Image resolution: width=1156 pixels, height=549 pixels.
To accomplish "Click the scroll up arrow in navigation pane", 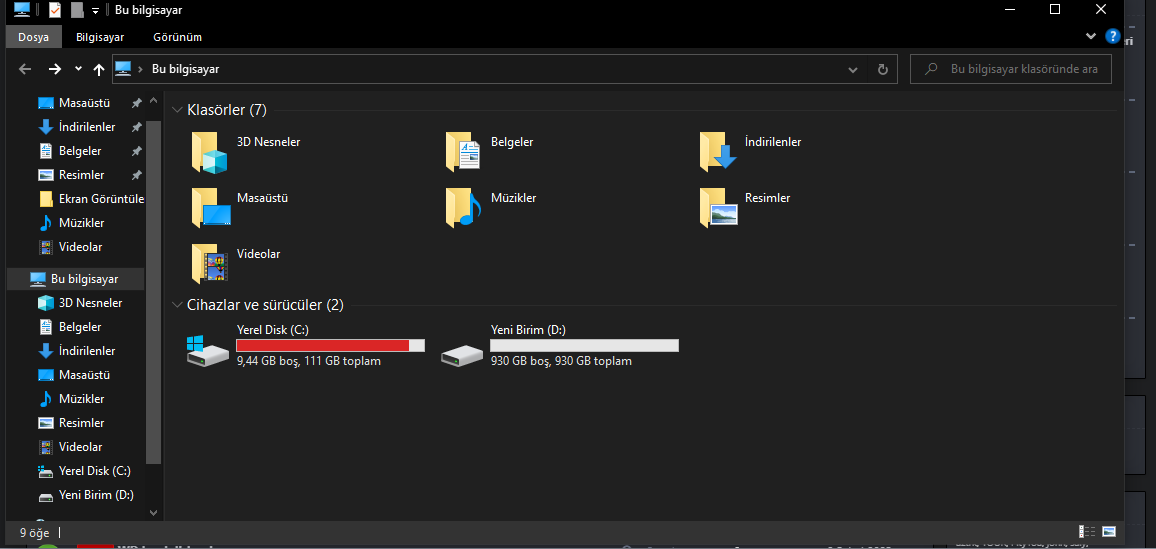I will pyautogui.click(x=153, y=99).
